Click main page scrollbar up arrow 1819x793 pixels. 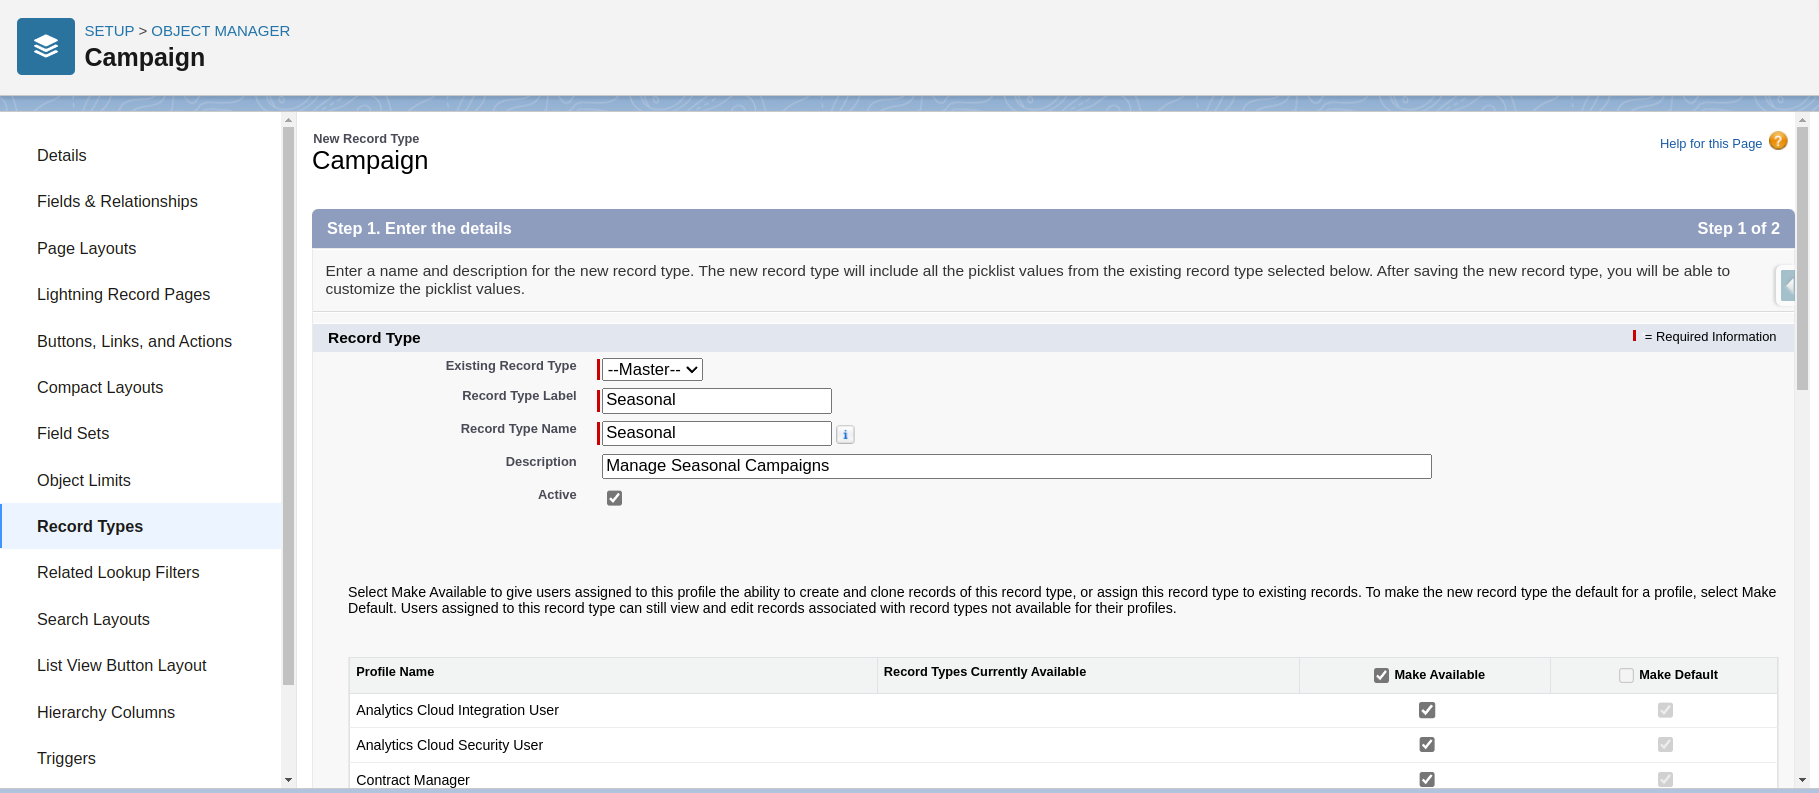click(1803, 120)
